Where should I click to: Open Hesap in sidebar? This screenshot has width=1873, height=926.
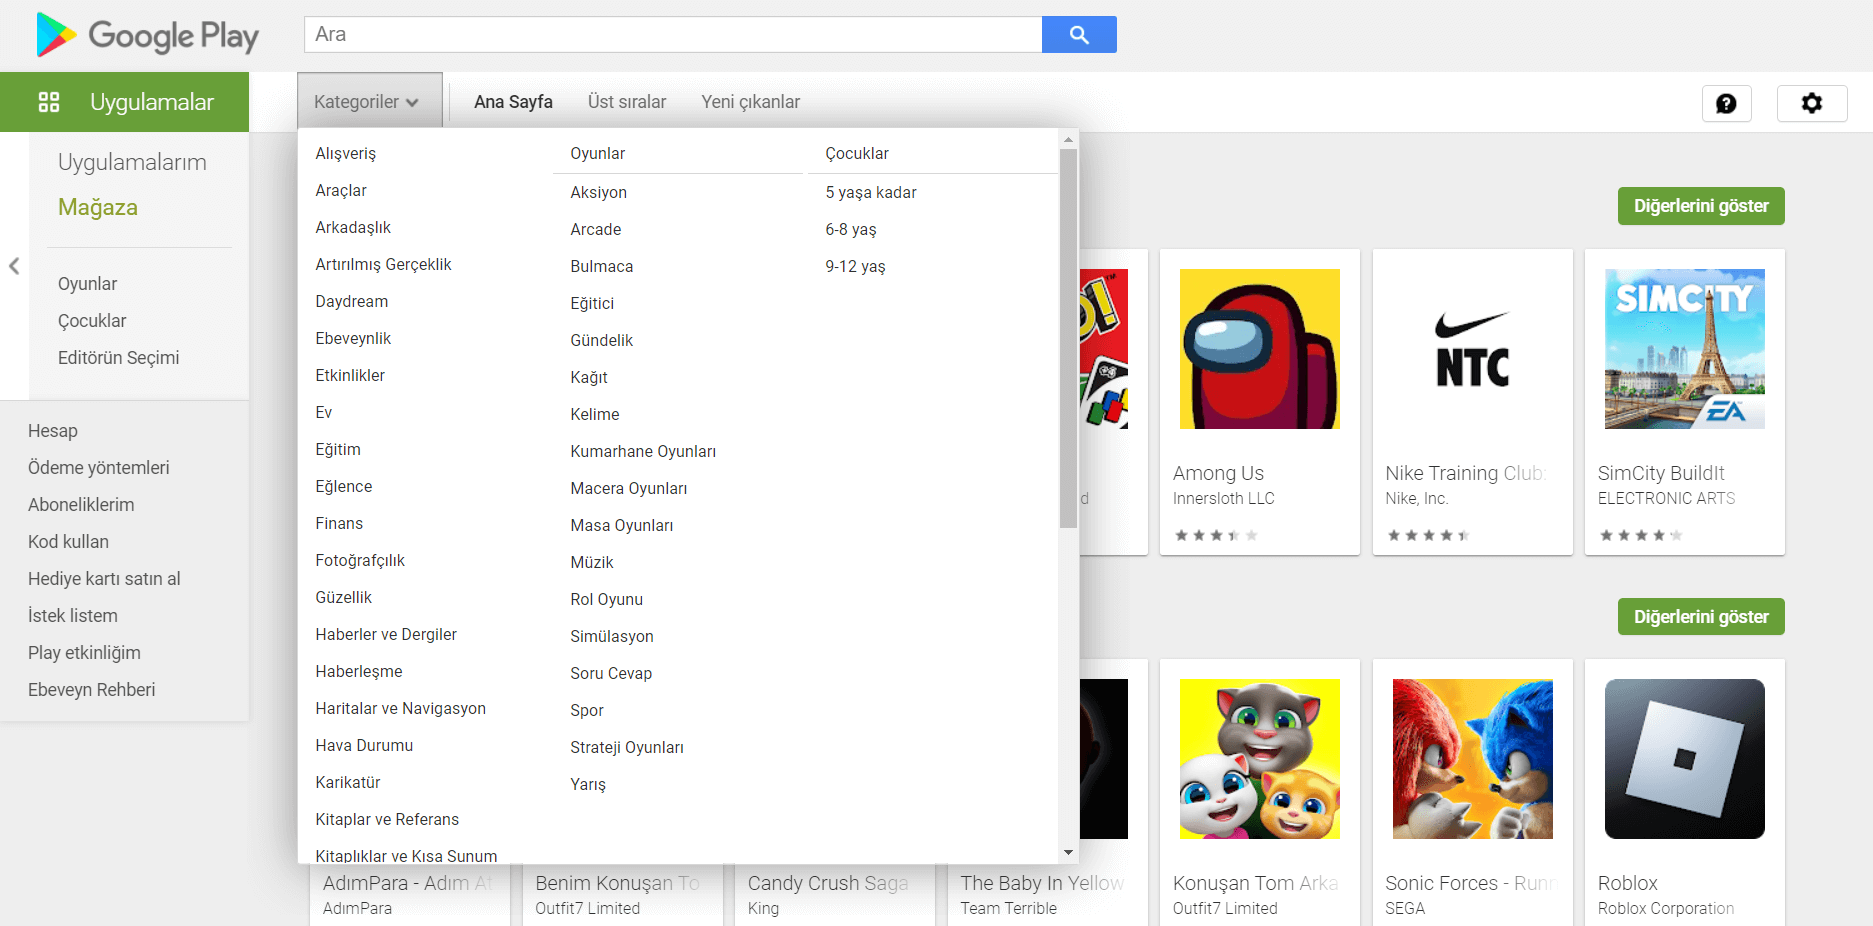pyautogui.click(x=52, y=431)
